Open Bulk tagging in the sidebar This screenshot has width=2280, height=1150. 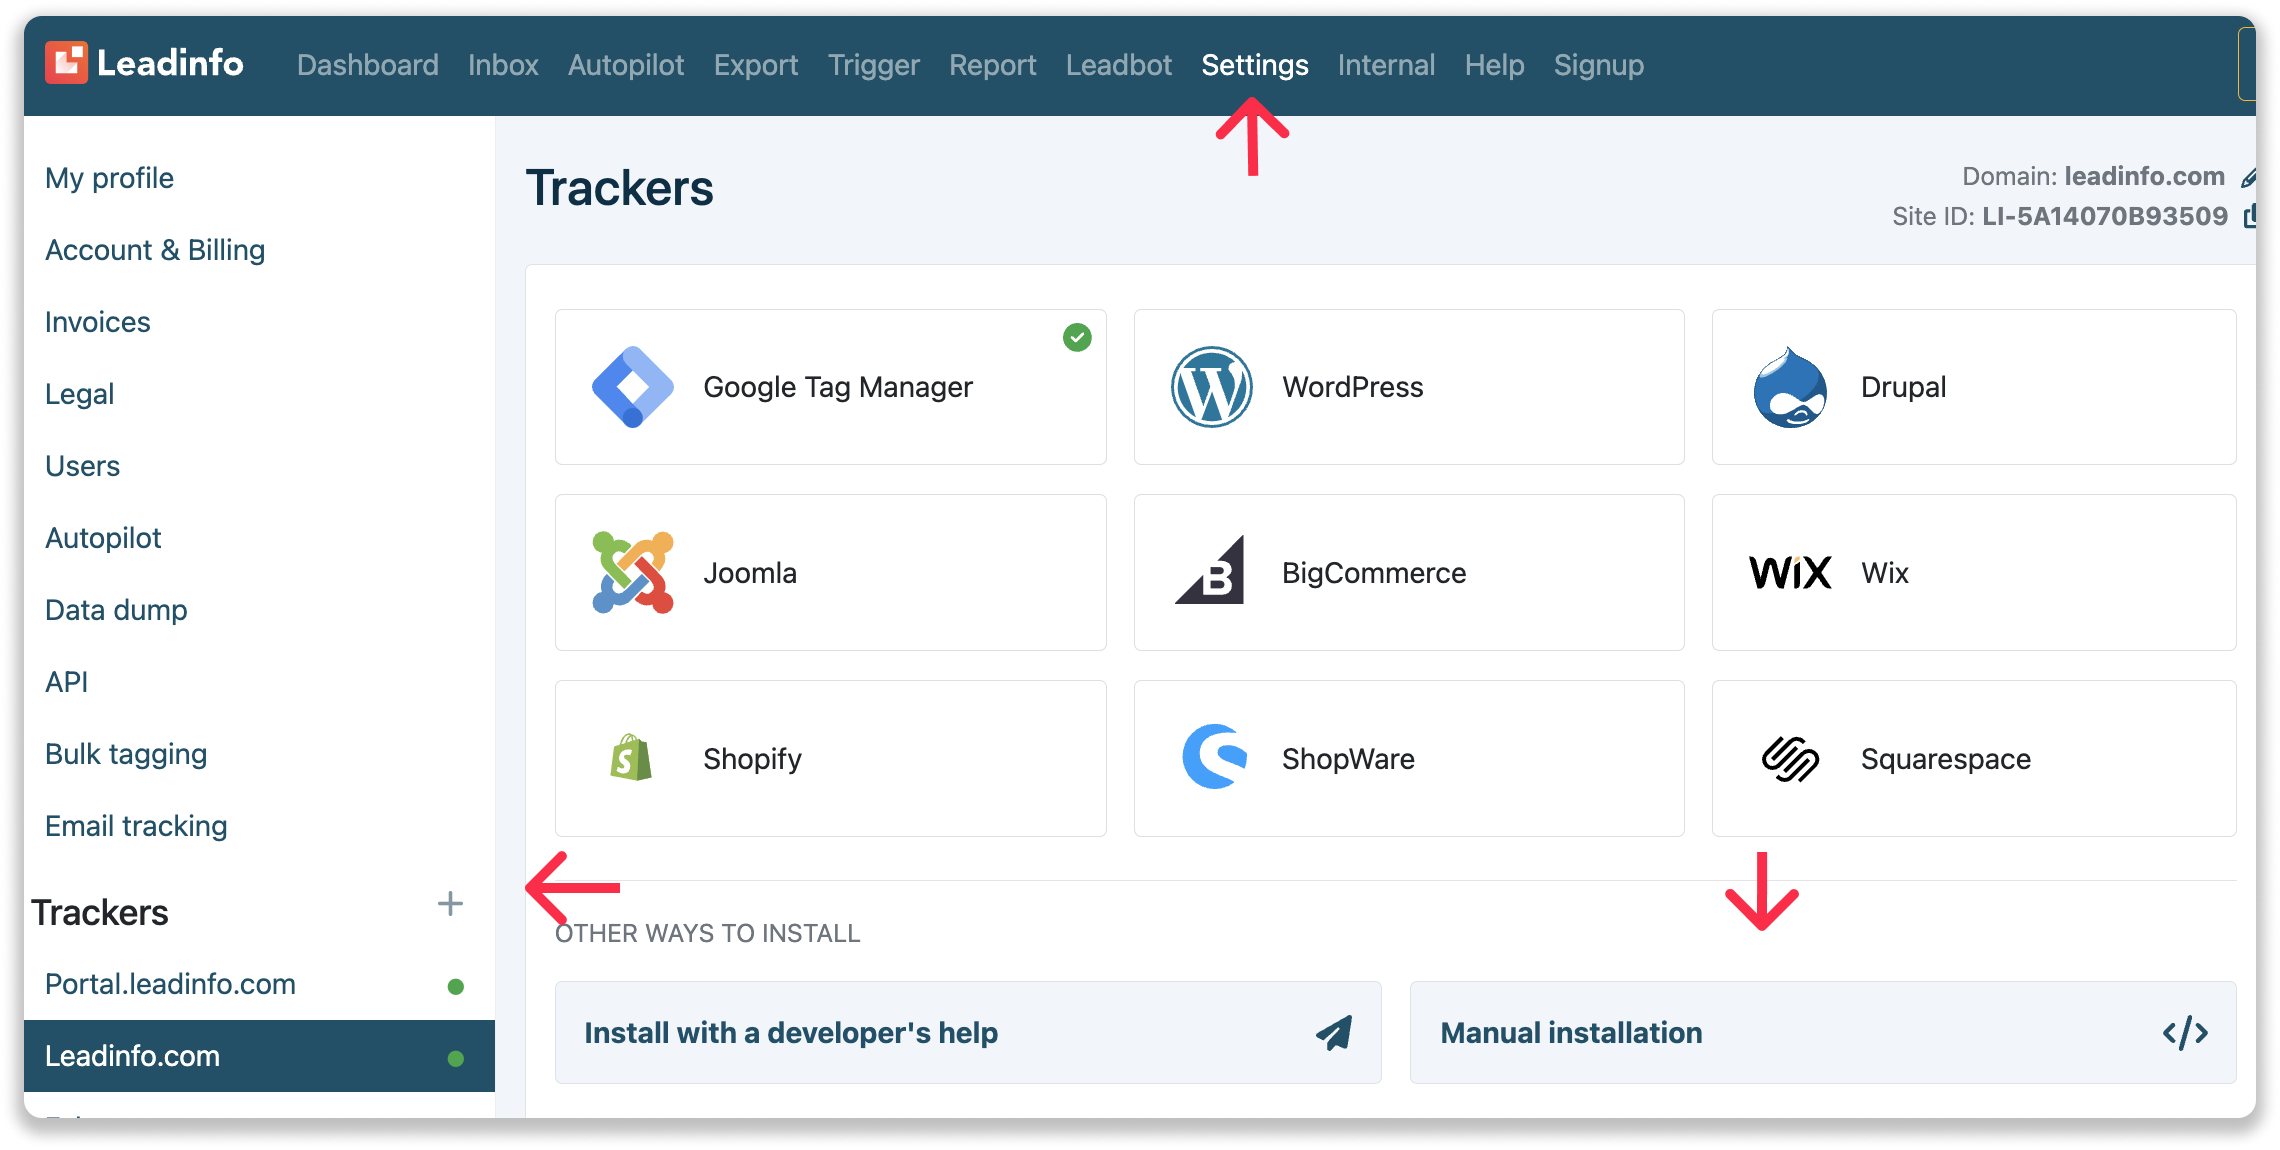pyautogui.click(x=126, y=754)
